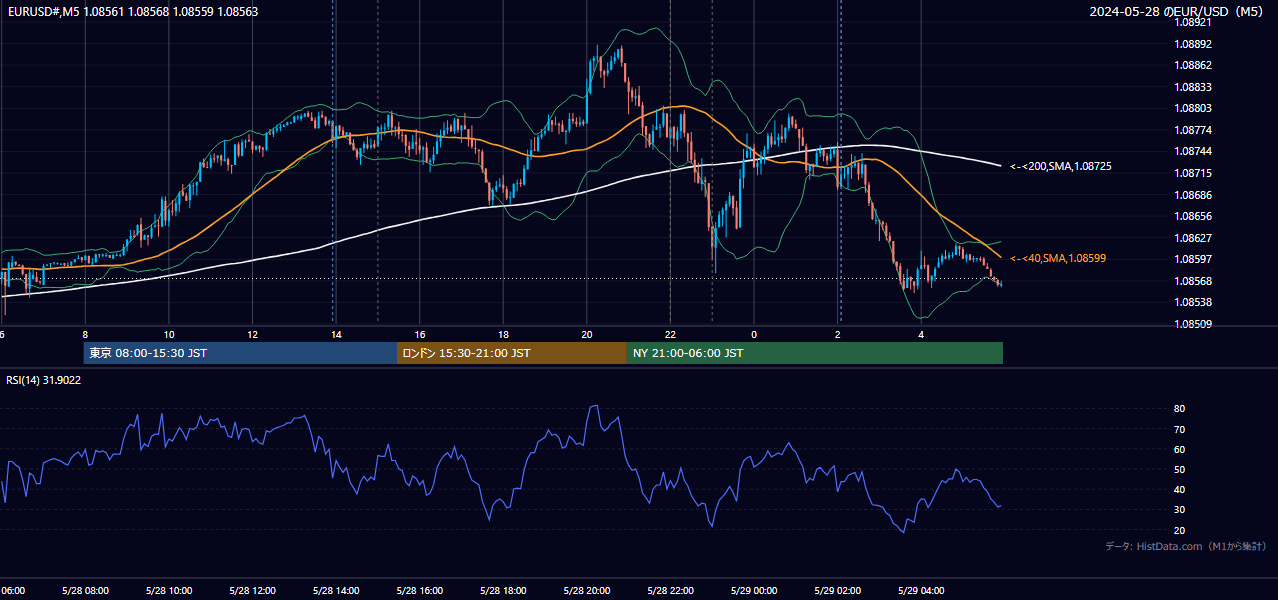
Task: Click hour tick 22 under the price chart
Action: tap(670, 335)
